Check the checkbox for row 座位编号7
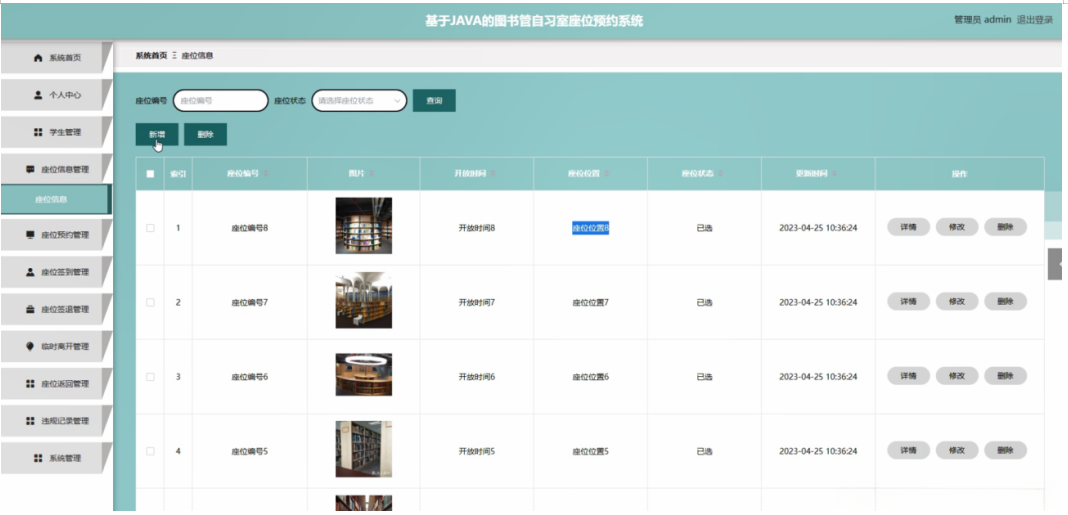This screenshot has height=515, width=1068. 151,302
